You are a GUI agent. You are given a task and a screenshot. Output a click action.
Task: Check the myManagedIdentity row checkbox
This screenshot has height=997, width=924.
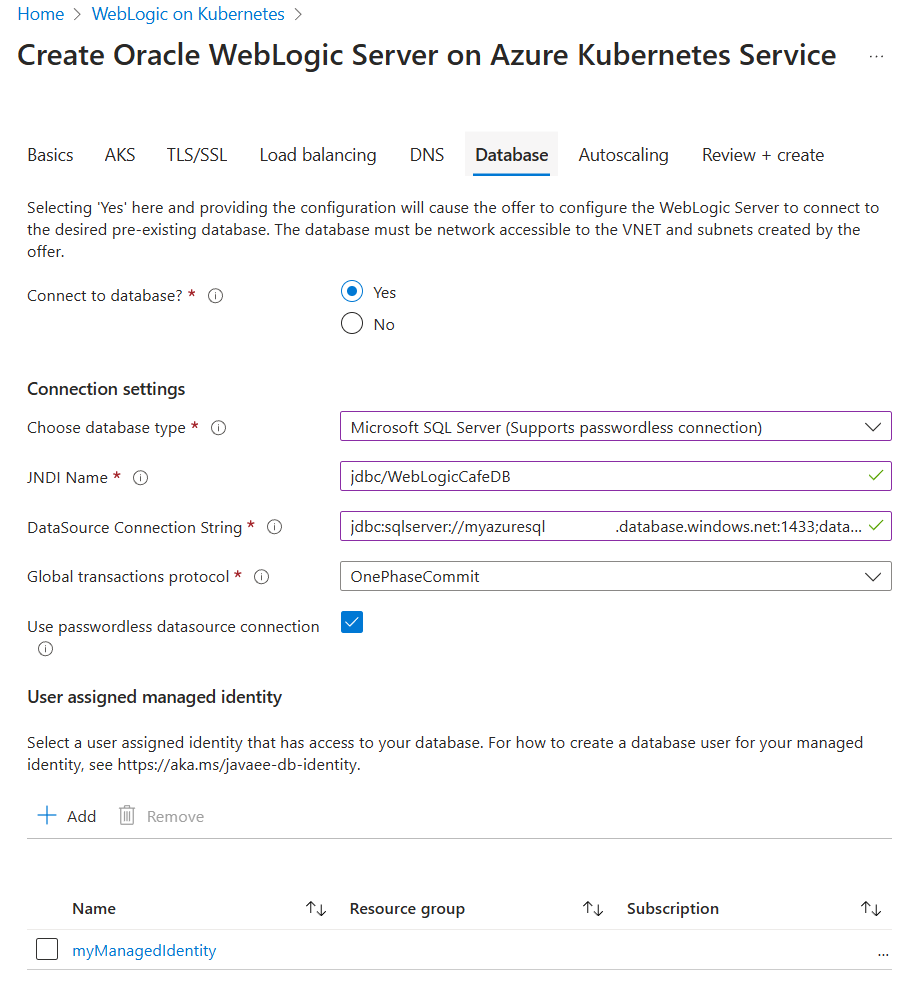pyautogui.click(x=47, y=949)
